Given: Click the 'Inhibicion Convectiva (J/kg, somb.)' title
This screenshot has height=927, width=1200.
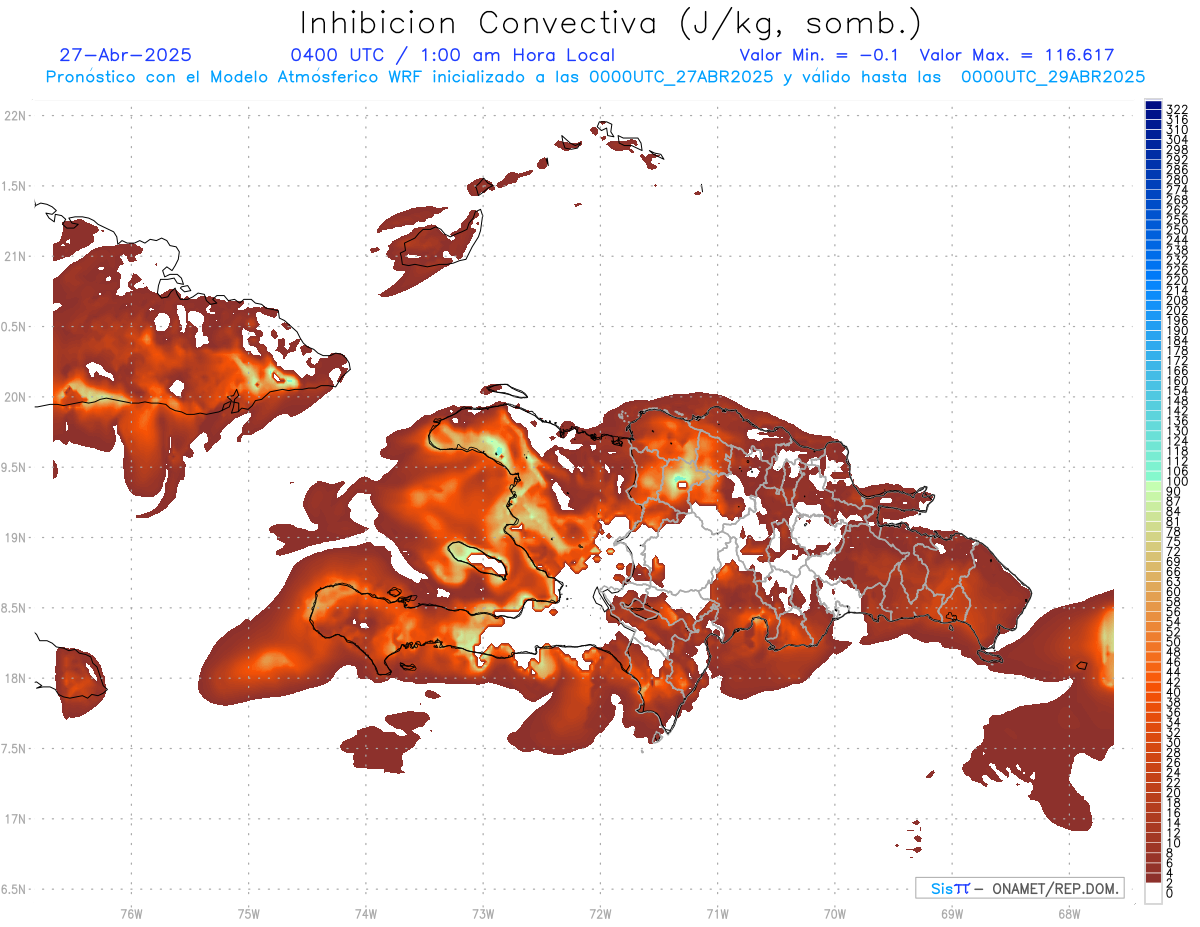Looking at the screenshot, I should click(612, 23).
